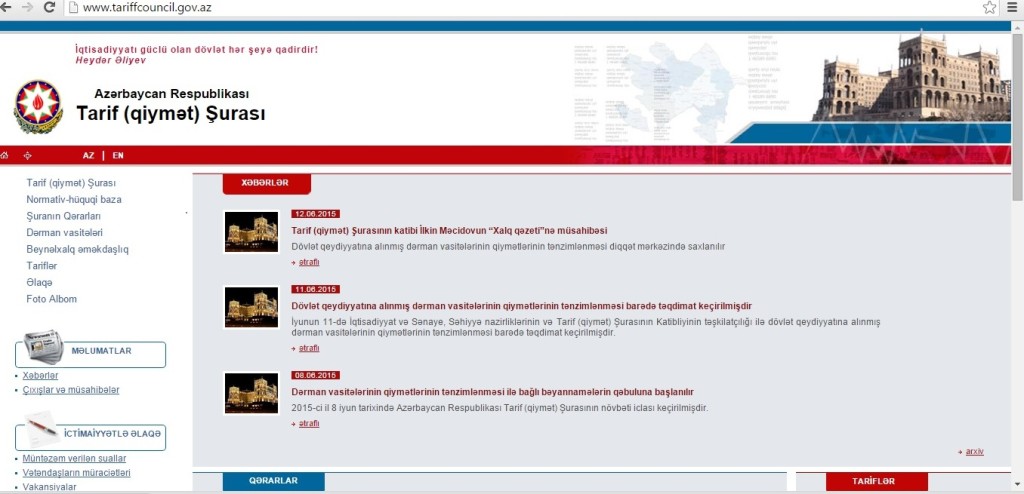This screenshot has width=1024, height=494.
Task: Open Normativ-hüquqi baza menu item
Action: pos(74,200)
